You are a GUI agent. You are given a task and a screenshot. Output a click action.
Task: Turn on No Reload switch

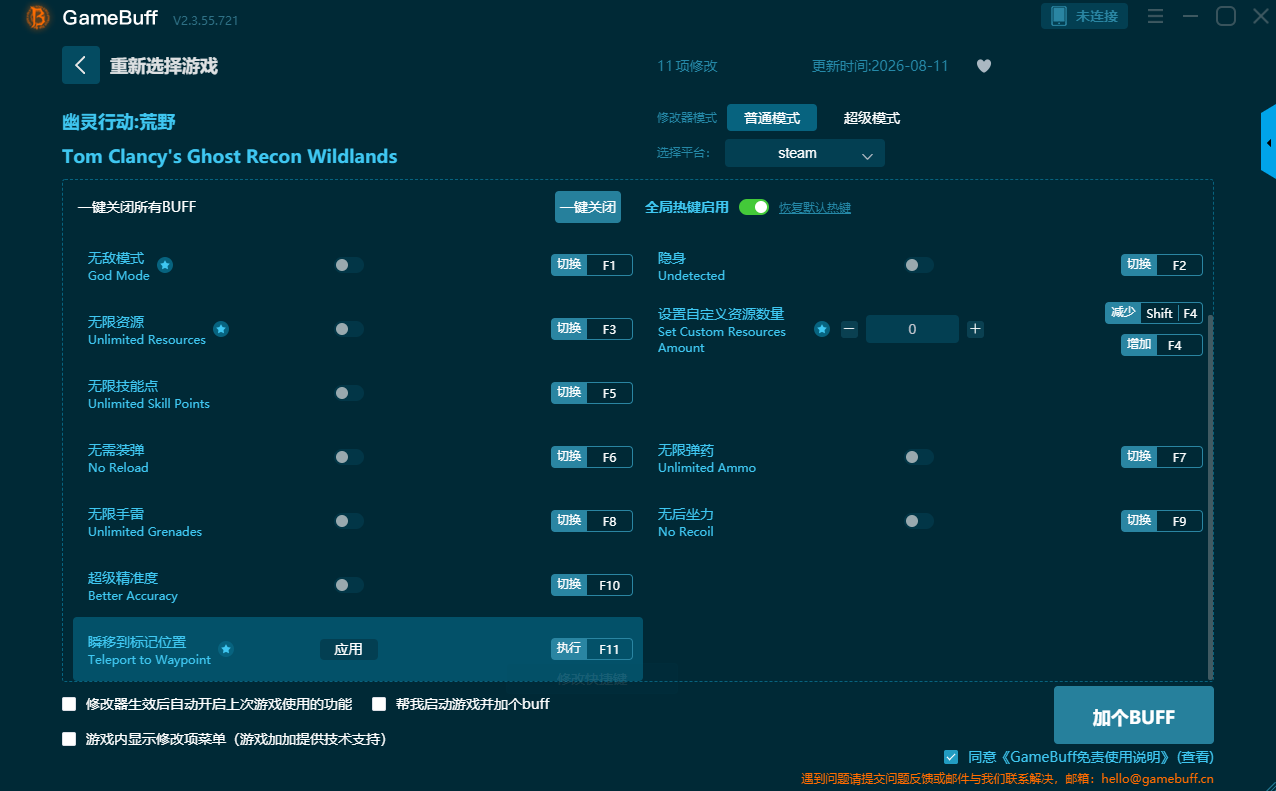(x=349, y=457)
